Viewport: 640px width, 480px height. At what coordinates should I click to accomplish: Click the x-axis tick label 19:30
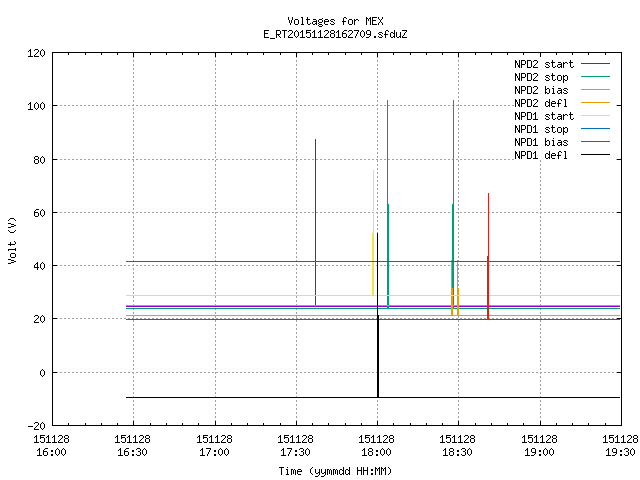tap(620, 452)
